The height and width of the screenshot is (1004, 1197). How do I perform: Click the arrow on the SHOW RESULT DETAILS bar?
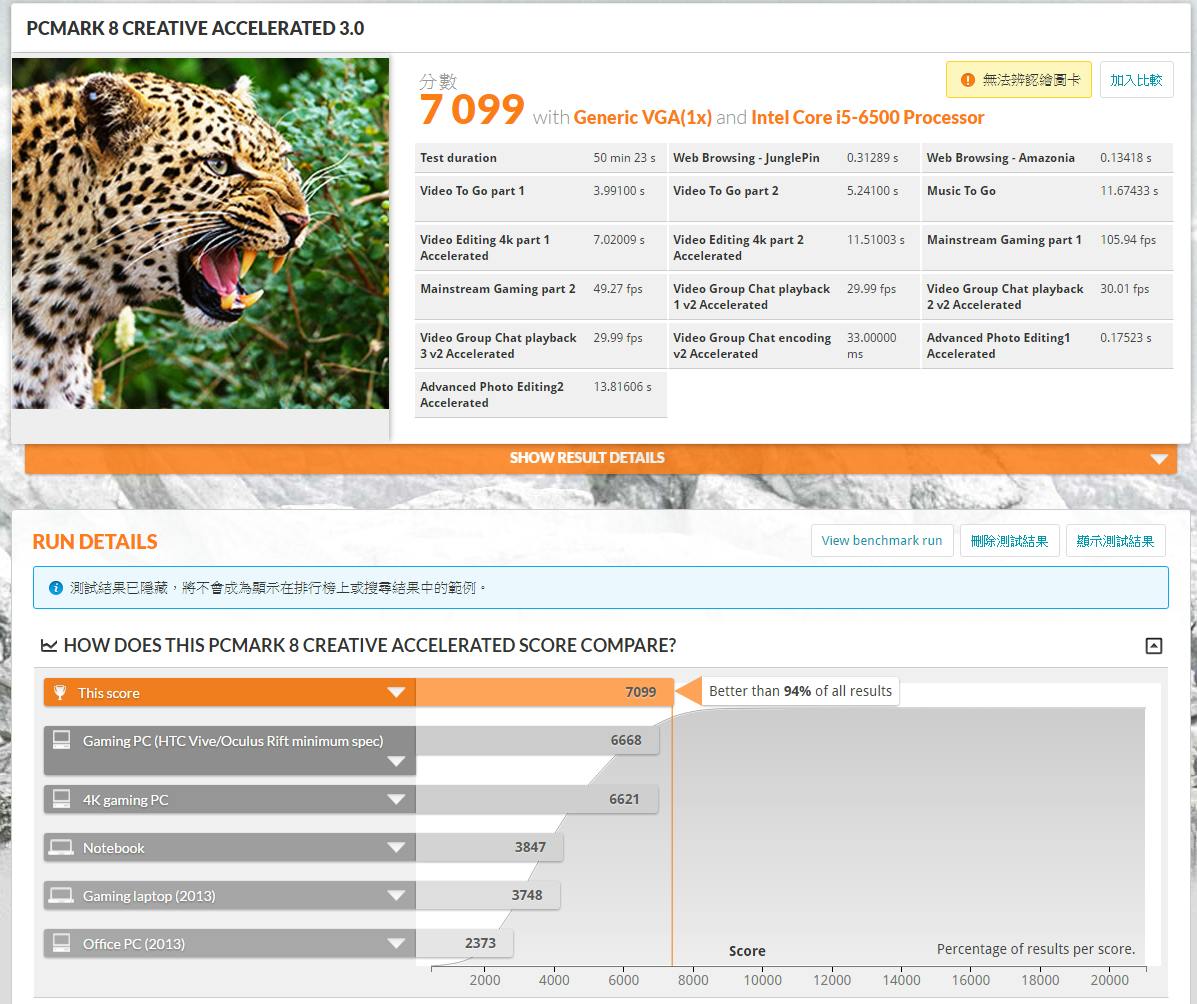(1159, 459)
